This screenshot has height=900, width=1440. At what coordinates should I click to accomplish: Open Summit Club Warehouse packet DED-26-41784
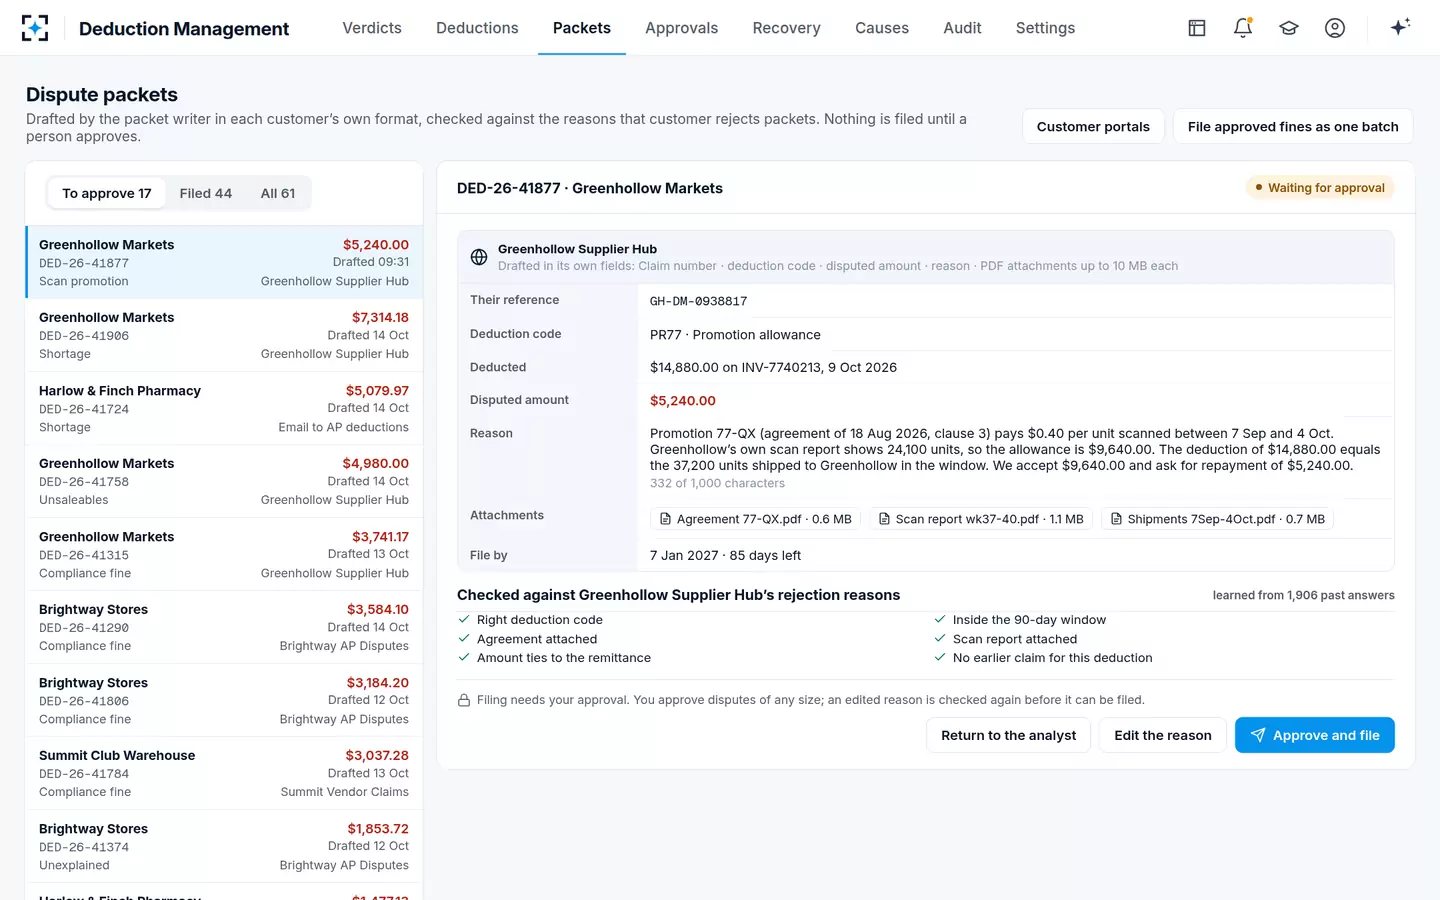coord(224,773)
